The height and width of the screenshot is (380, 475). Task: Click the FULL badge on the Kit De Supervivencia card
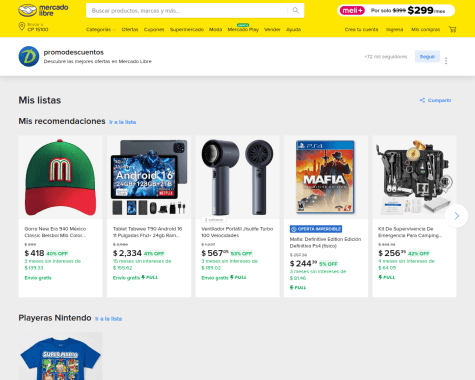click(387, 277)
